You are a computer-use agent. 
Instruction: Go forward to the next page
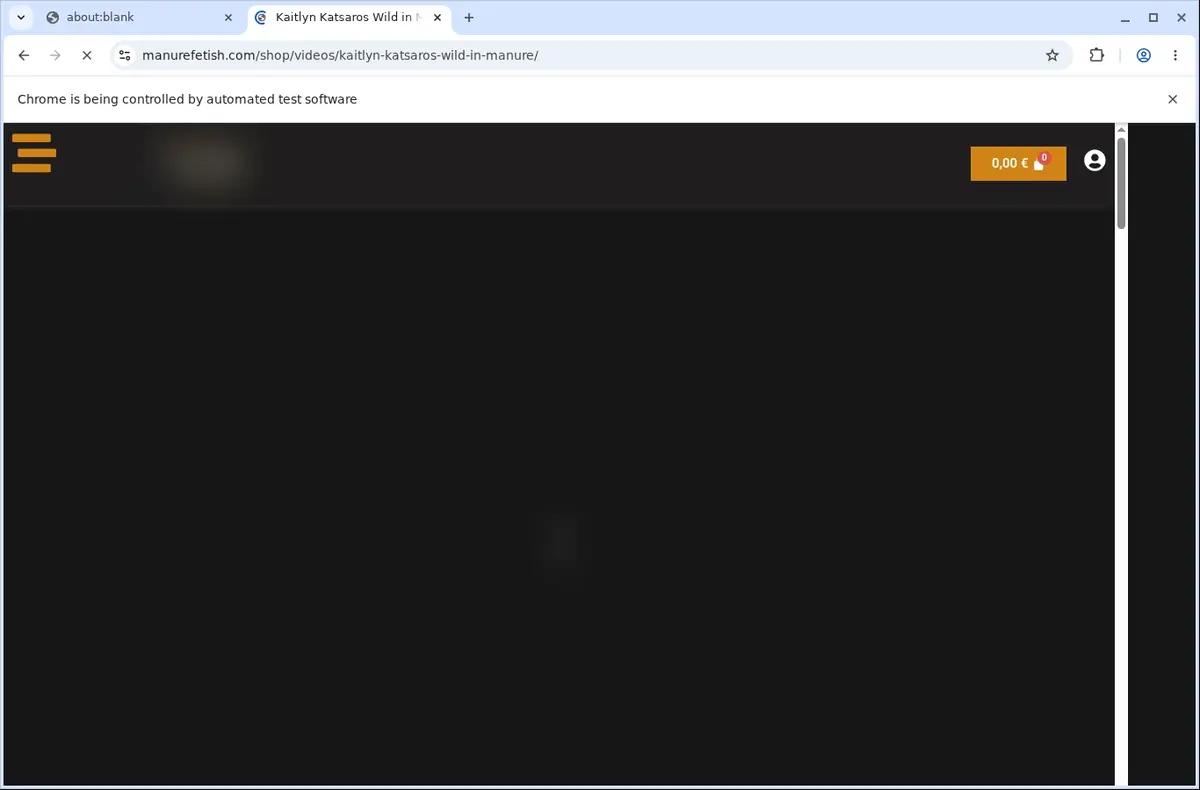(55, 56)
